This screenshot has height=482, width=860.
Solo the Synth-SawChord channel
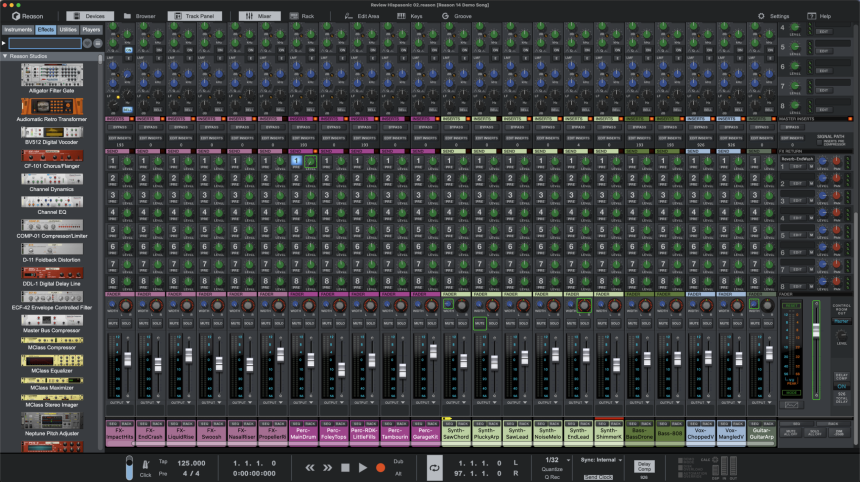point(462,324)
